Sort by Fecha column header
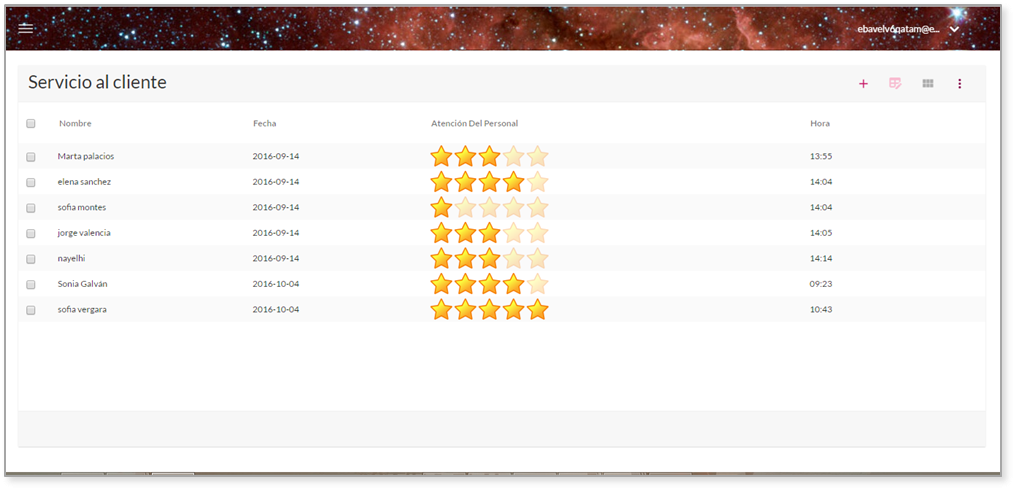This screenshot has width=1015, height=490. pyautogui.click(x=265, y=124)
